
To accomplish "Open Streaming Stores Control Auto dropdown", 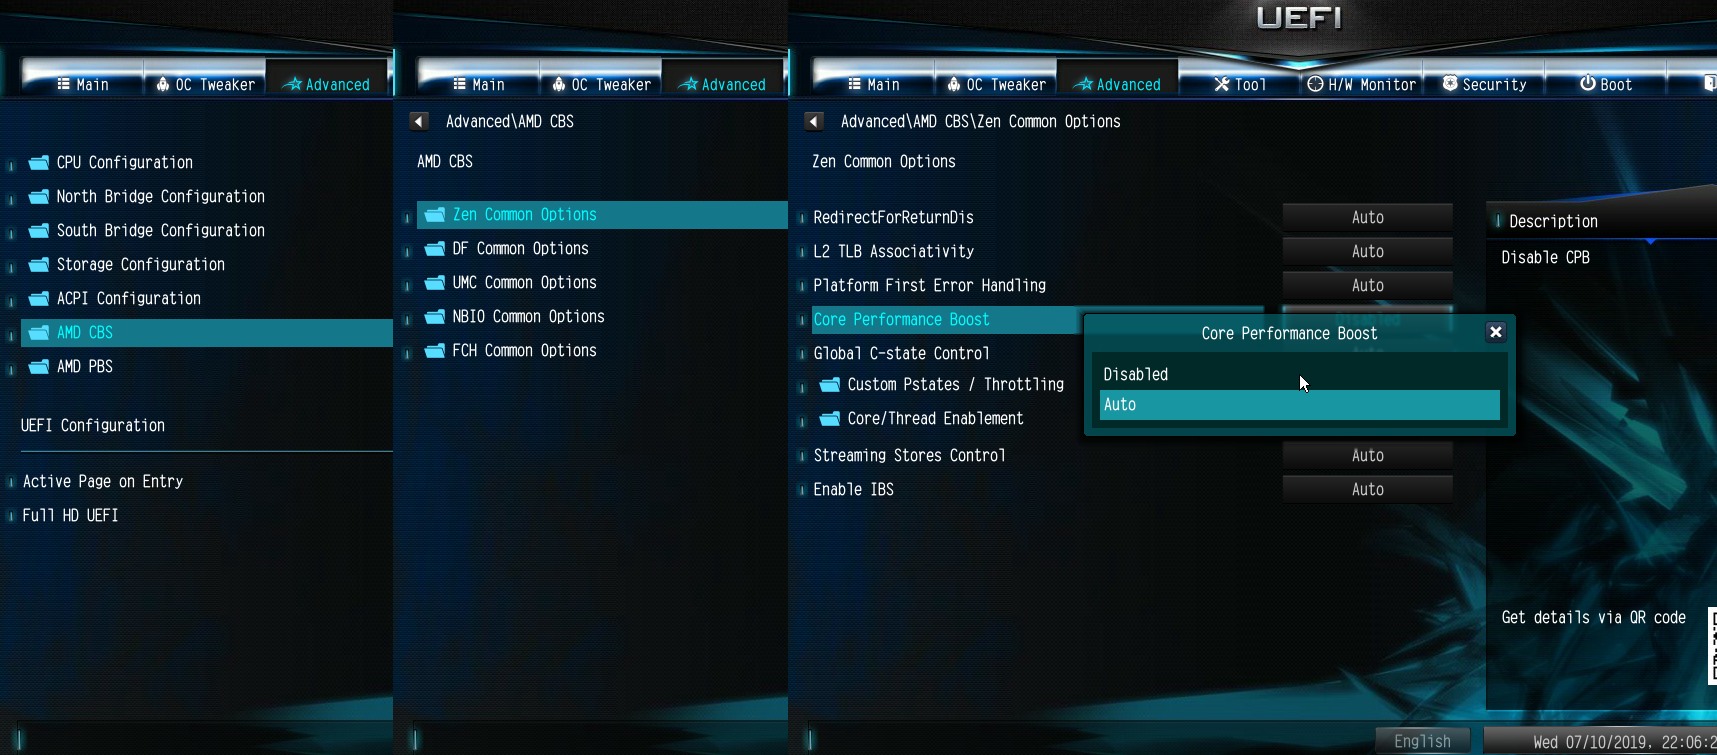I will click(1367, 455).
